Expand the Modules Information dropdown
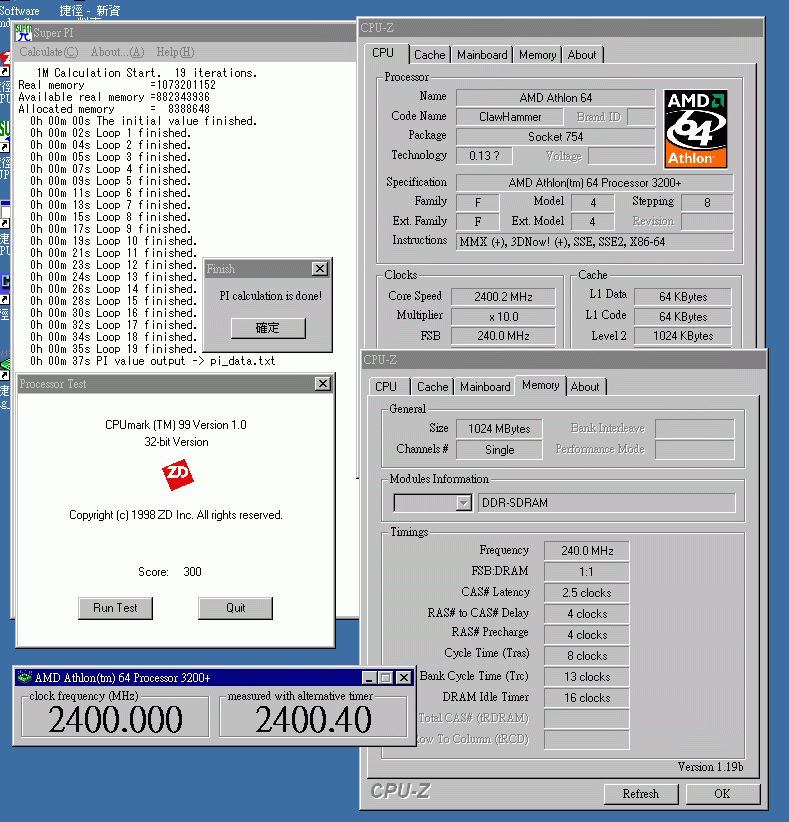Viewport: 789px width, 822px height. tap(463, 503)
